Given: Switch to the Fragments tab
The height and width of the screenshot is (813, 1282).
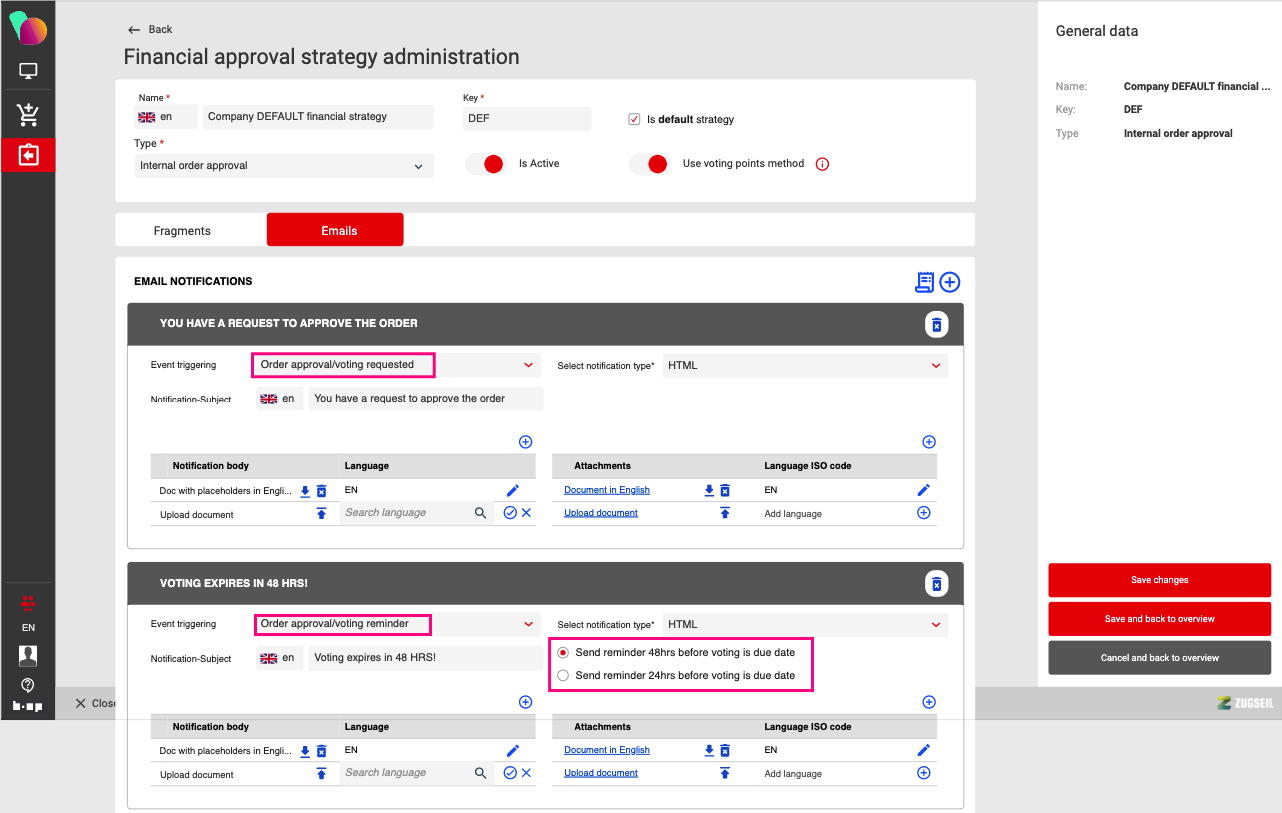Looking at the screenshot, I should pyautogui.click(x=182, y=230).
